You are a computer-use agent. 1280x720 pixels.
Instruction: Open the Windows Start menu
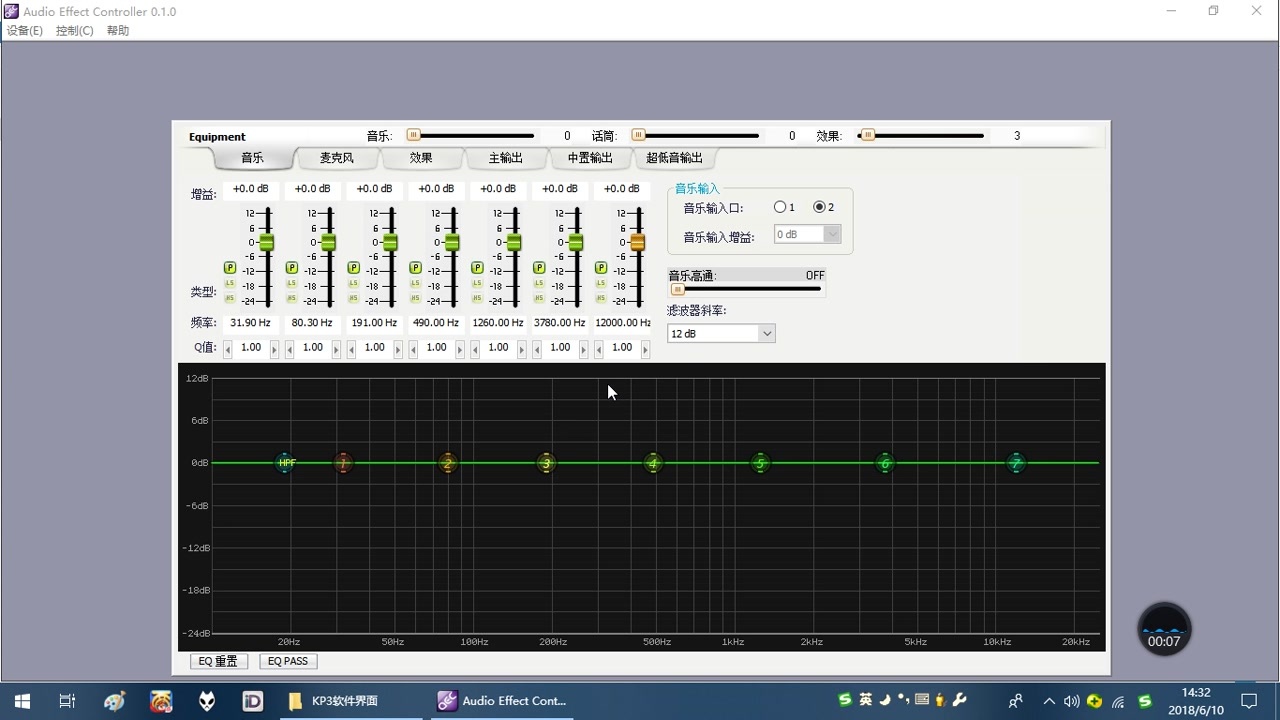[x=22, y=701]
